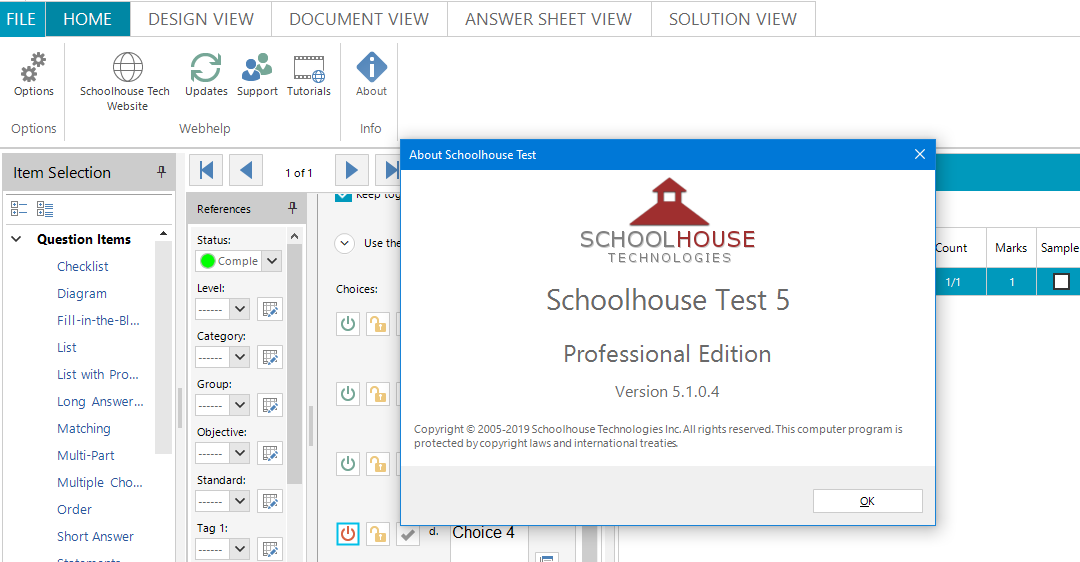Viewport: 1080px width, 562px height.
Task: Select the Matching question item
Action: [x=83, y=428]
